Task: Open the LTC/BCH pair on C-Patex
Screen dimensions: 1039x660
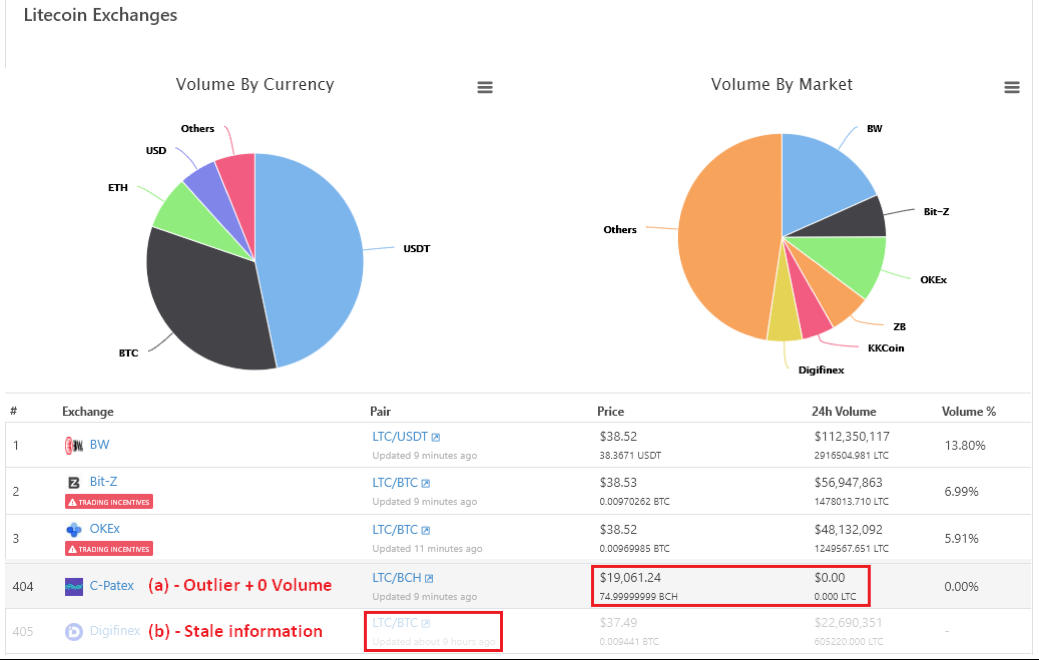Action: pyautogui.click(x=396, y=578)
